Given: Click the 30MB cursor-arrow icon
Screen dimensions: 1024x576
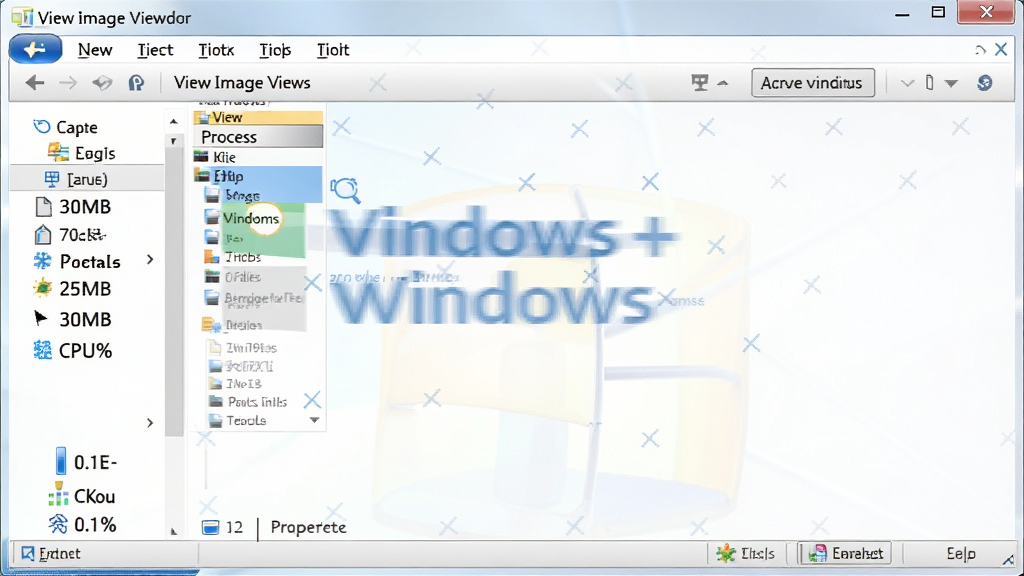Looking at the screenshot, I should point(40,318).
